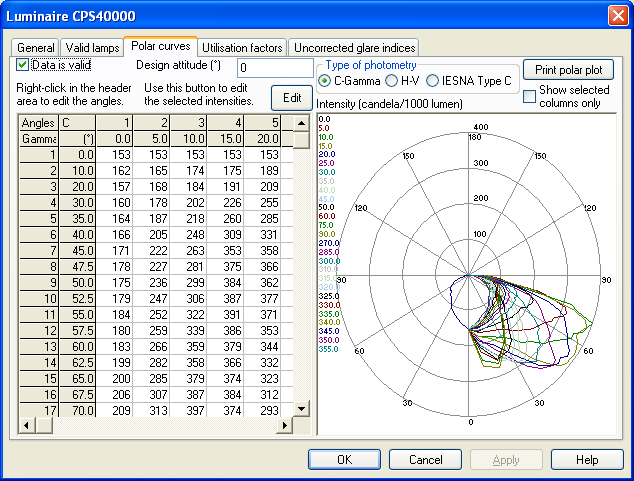Click the Cancel button
Screen dimensions: 634x481
coord(426,460)
